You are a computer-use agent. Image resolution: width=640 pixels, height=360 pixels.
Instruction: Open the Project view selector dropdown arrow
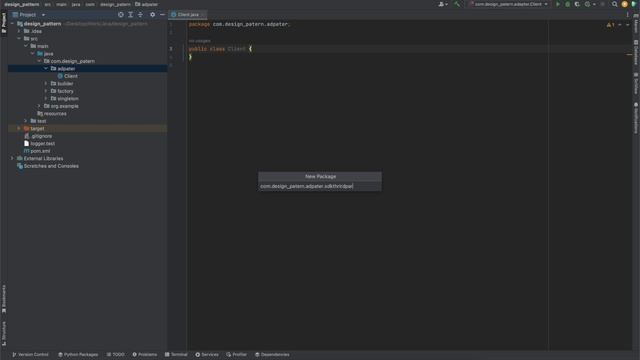point(43,15)
